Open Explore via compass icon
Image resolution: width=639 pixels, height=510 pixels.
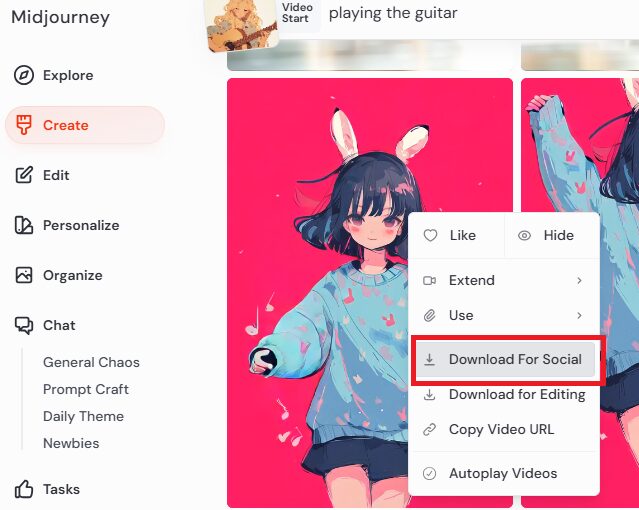point(24,75)
